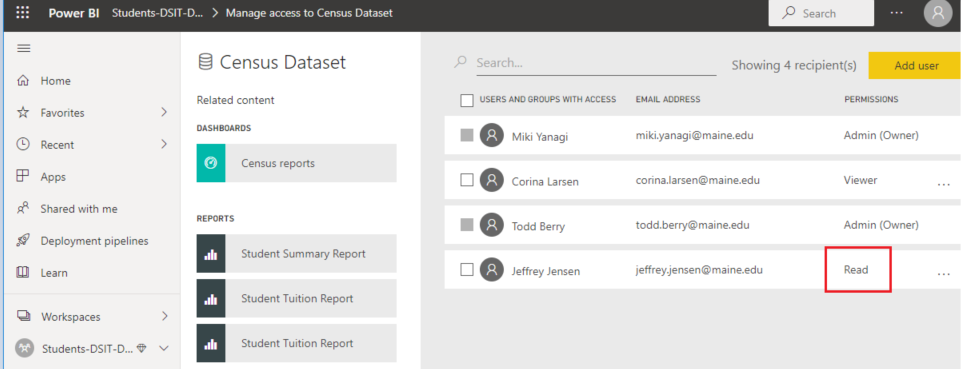Click Jeffrey Jensen's avatar icon
The image size is (961, 369).
[491, 270]
